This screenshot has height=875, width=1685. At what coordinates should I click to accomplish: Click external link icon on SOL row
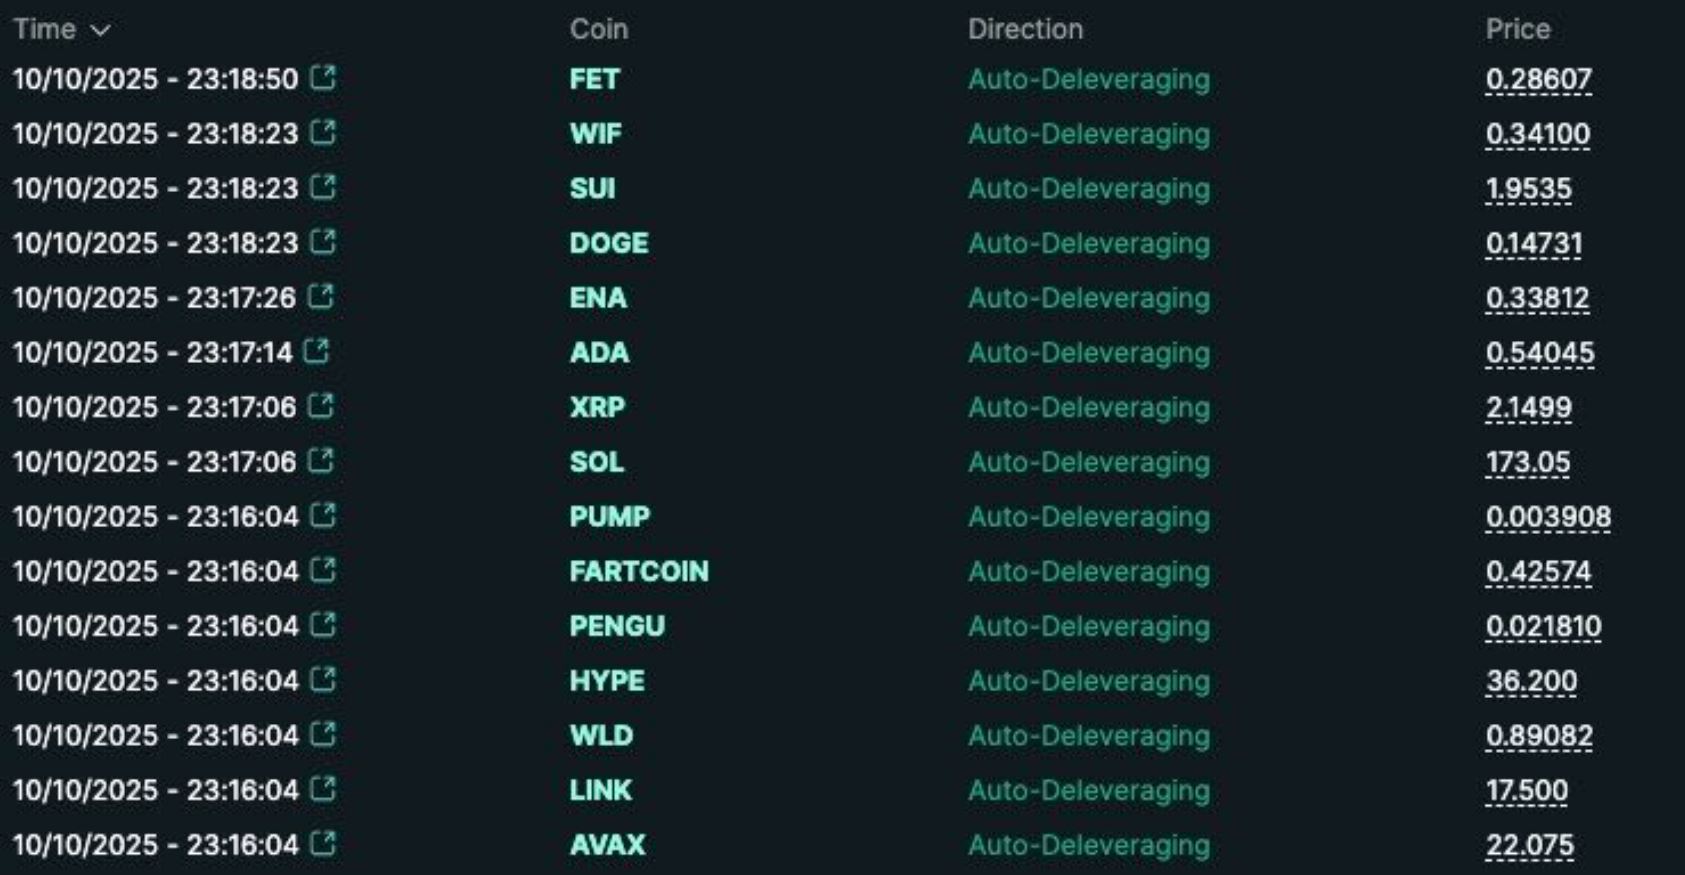(x=321, y=461)
